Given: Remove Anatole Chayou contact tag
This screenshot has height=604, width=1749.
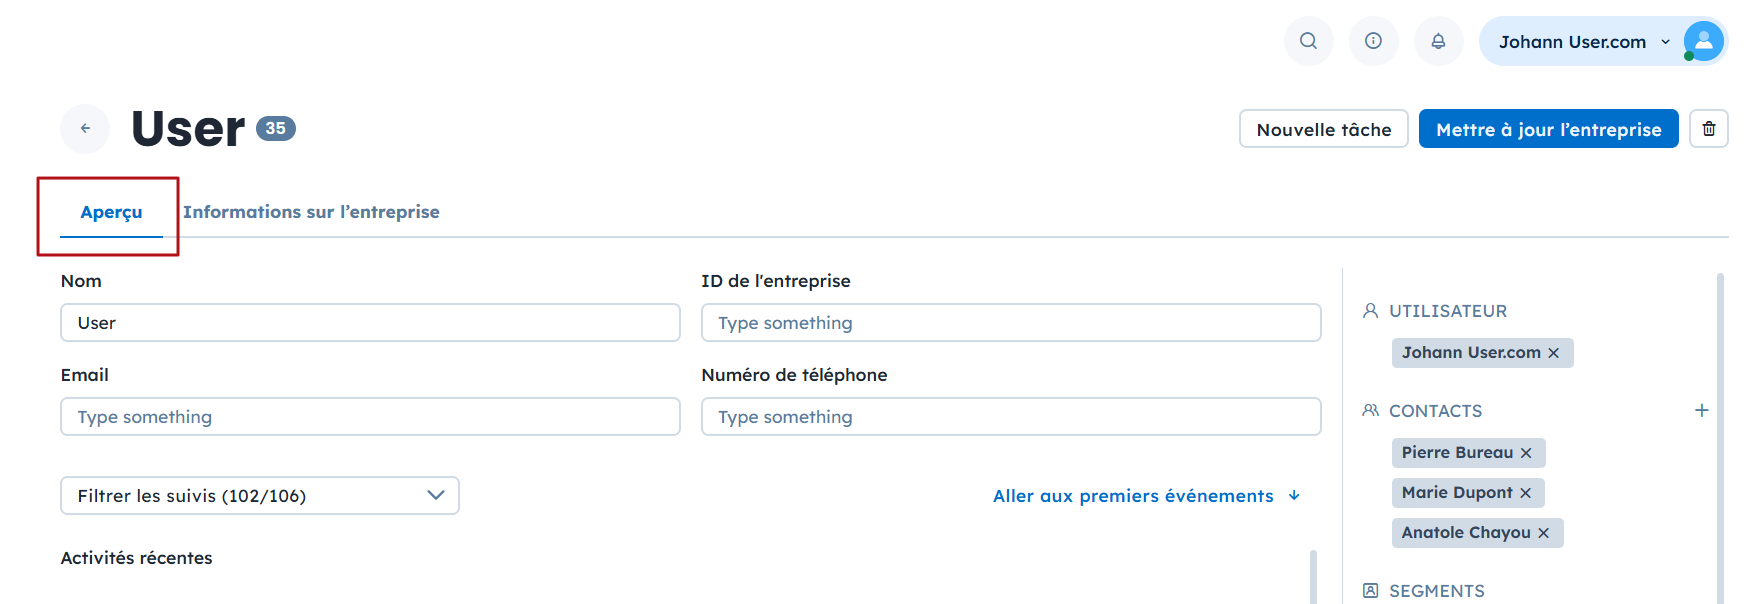Looking at the screenshot, I should pyautogui.click(x=1543, y=533).
